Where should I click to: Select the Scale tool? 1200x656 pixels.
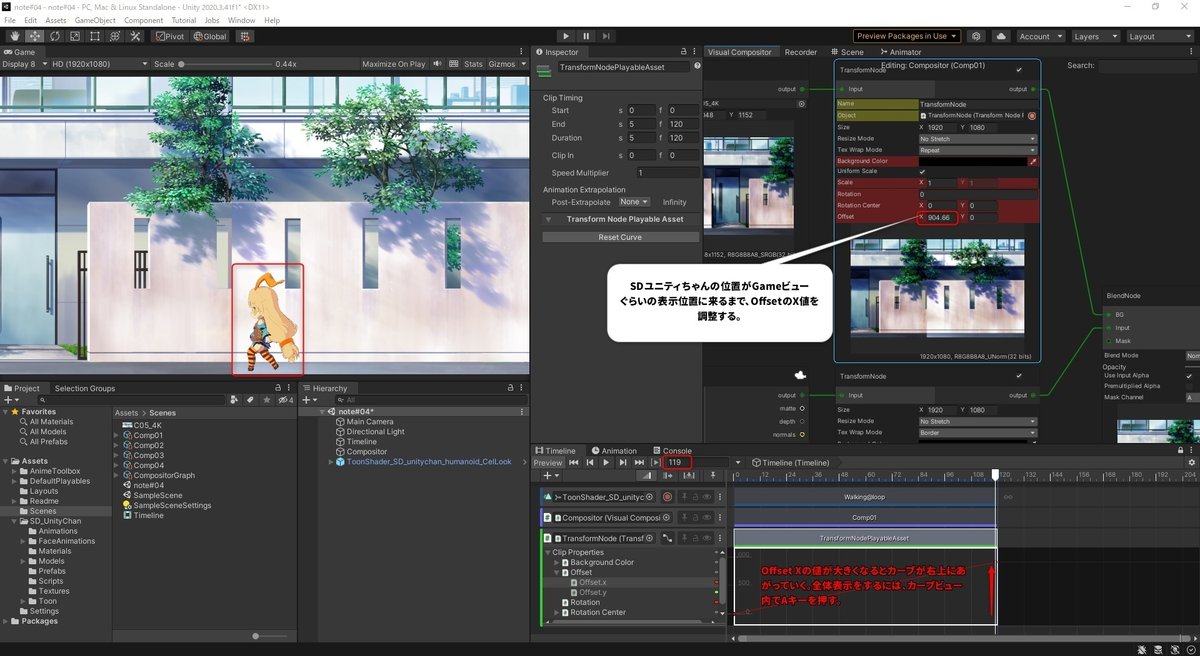(x=74, y=36)
